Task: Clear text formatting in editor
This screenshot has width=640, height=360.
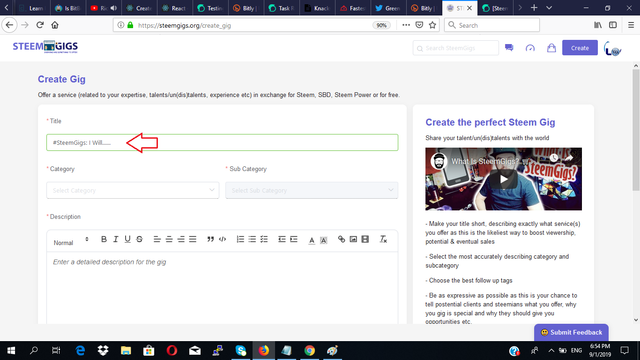Action: pos(383,239)
